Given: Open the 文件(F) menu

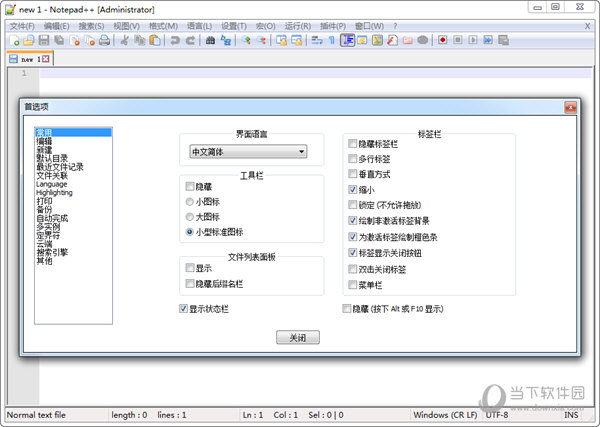Looking at the screenshot, I should coord(22,26).
